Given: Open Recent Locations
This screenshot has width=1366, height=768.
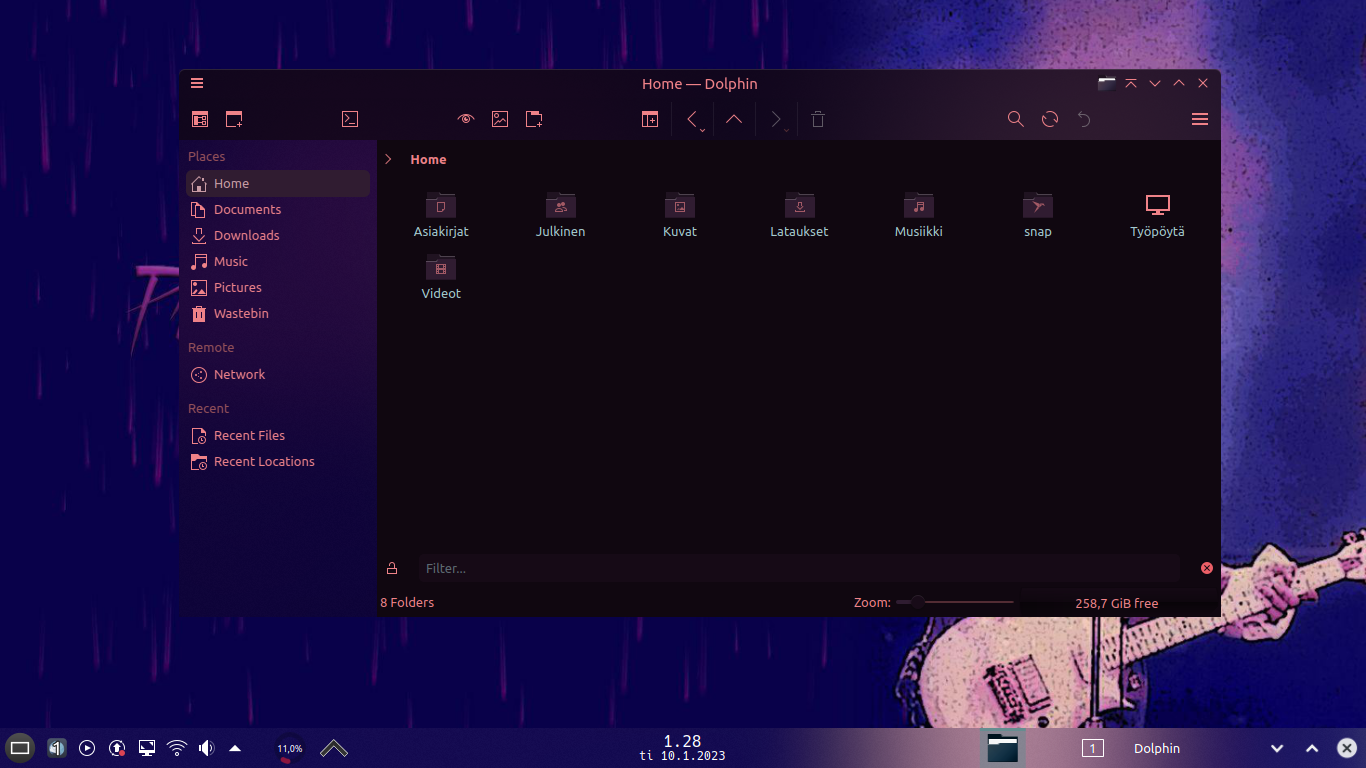Looking at the screenshot, I should click(278, 461).
